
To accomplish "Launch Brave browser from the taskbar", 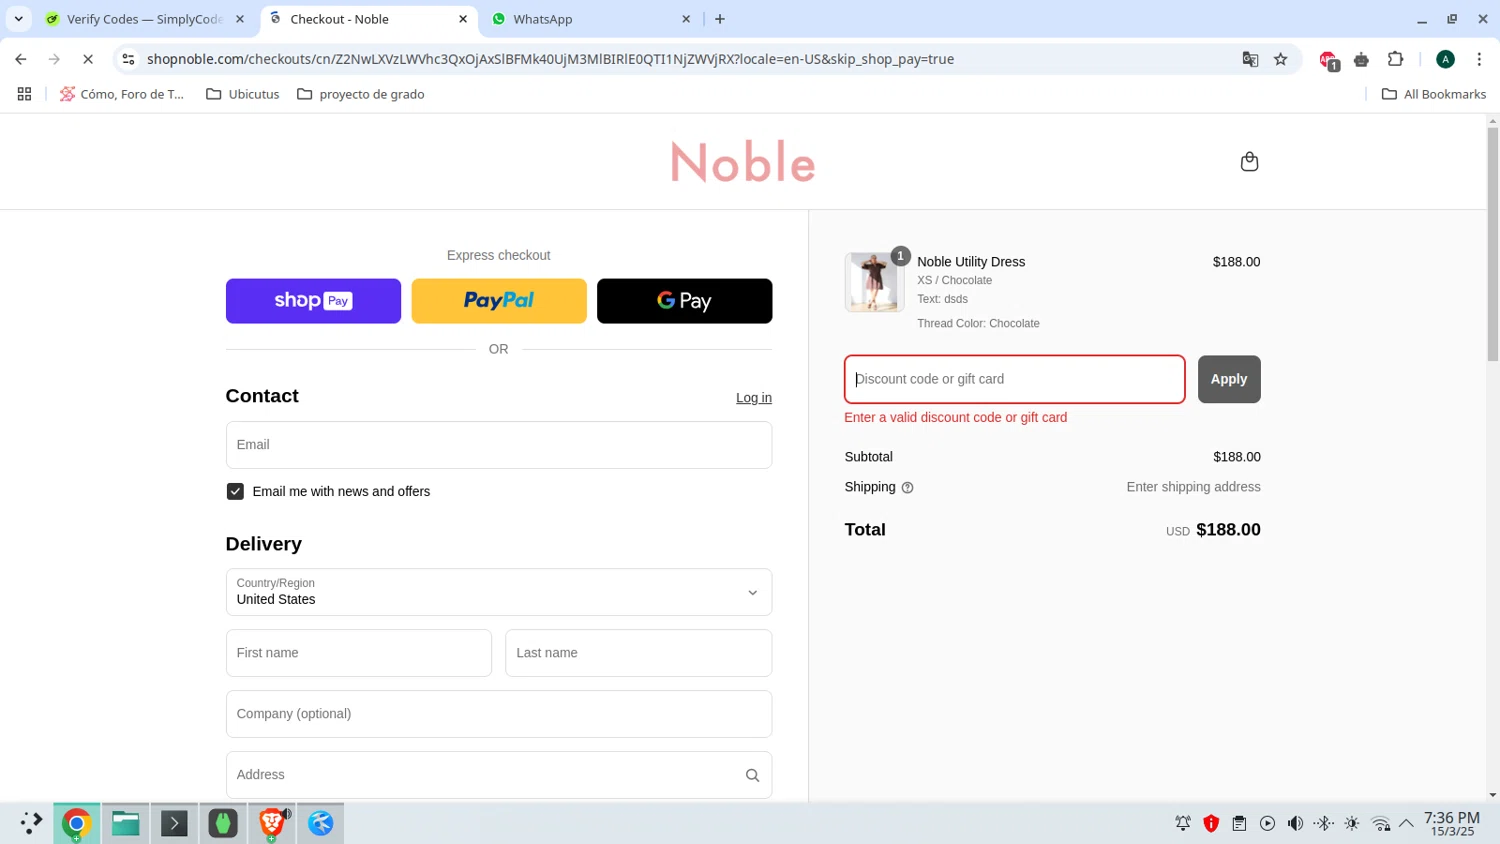I will click(x=272, y=823).
